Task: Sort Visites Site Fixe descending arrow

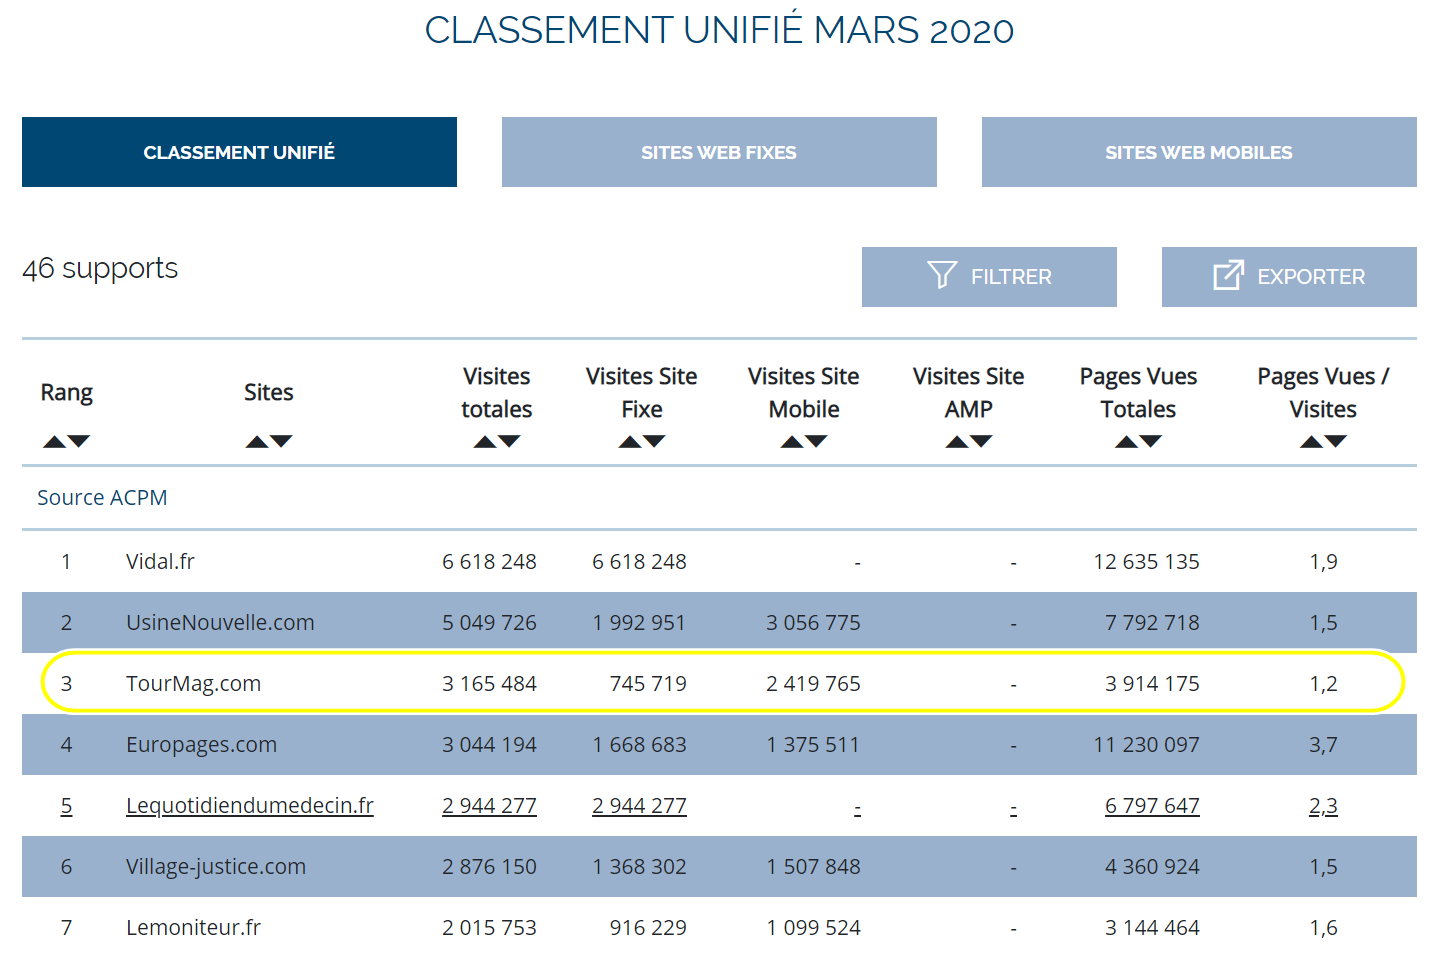Action: 655,442
